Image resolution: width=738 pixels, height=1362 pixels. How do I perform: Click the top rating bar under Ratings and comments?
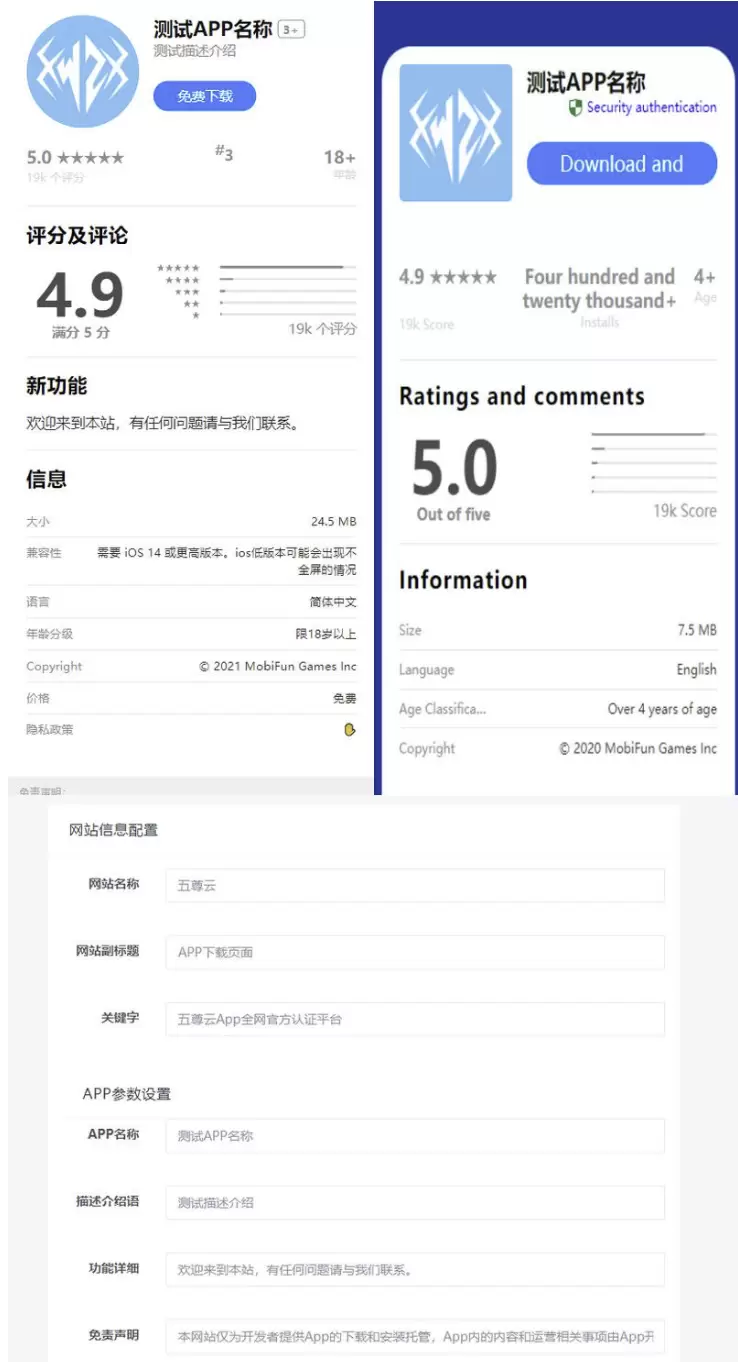click(x=654, y=434)
